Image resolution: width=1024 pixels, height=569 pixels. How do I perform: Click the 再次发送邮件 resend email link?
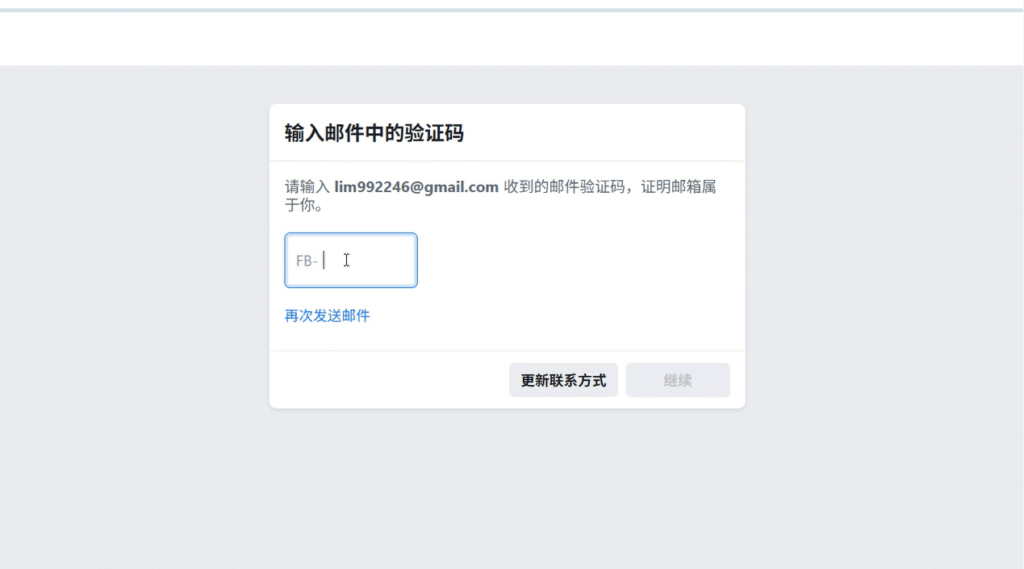327,316
